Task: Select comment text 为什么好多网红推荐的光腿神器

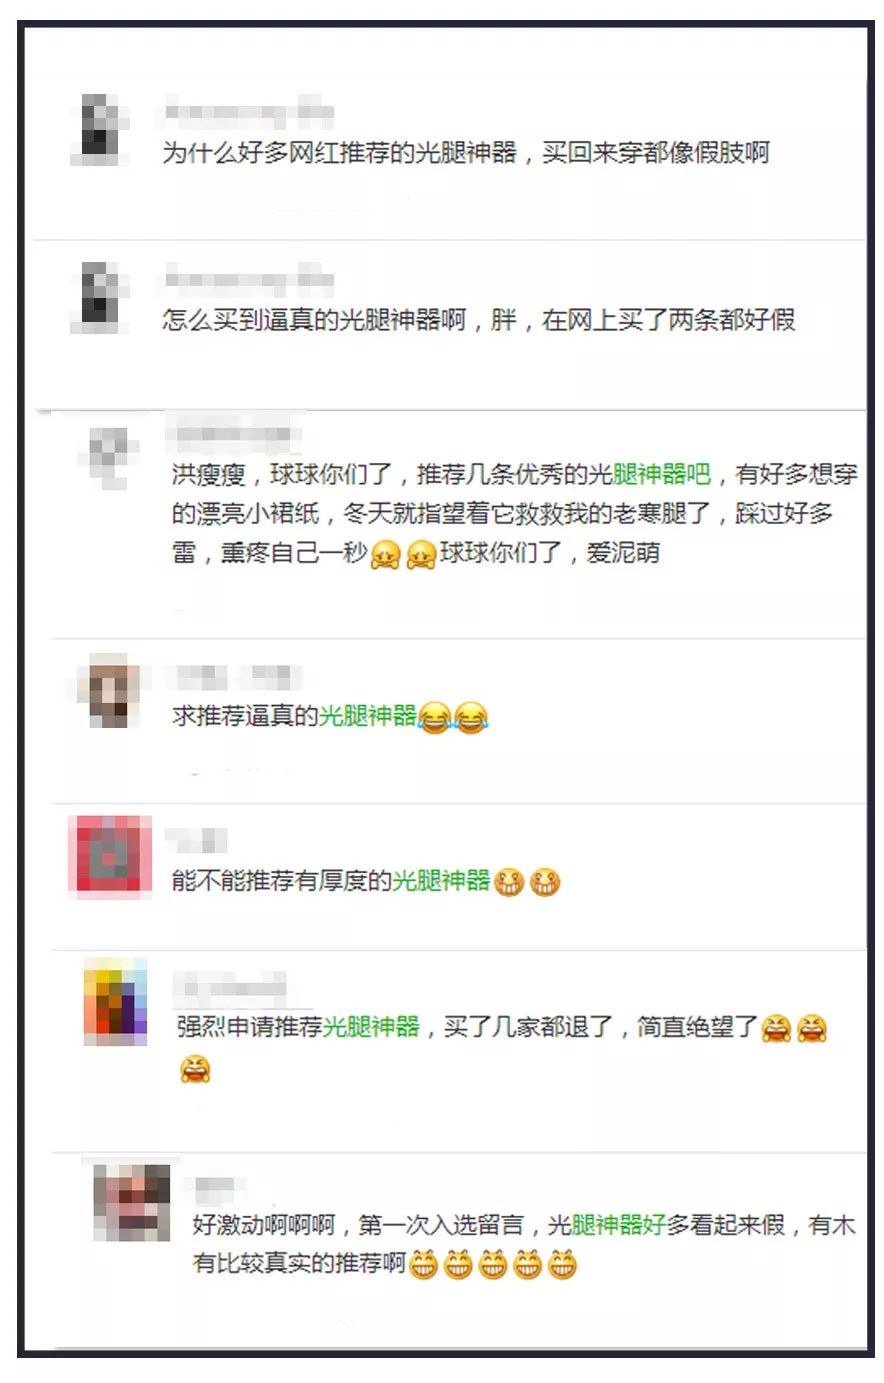Action: tap(340, 153)
